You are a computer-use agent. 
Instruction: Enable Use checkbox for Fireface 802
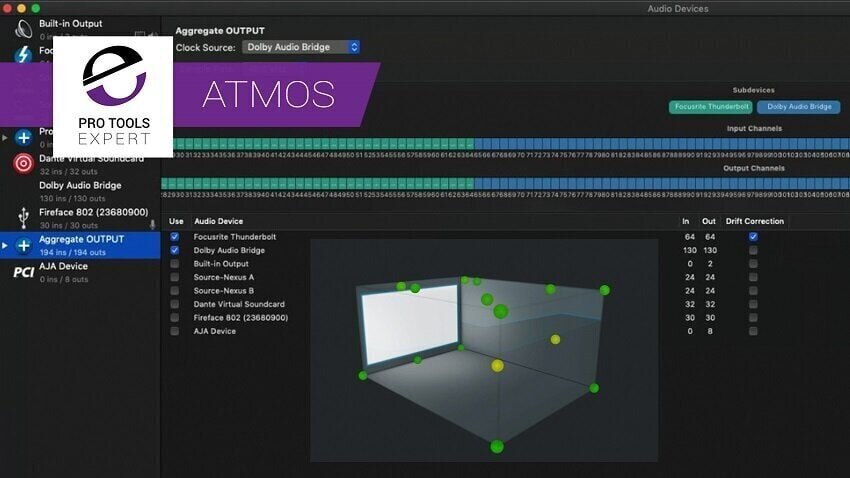point(175,318)
